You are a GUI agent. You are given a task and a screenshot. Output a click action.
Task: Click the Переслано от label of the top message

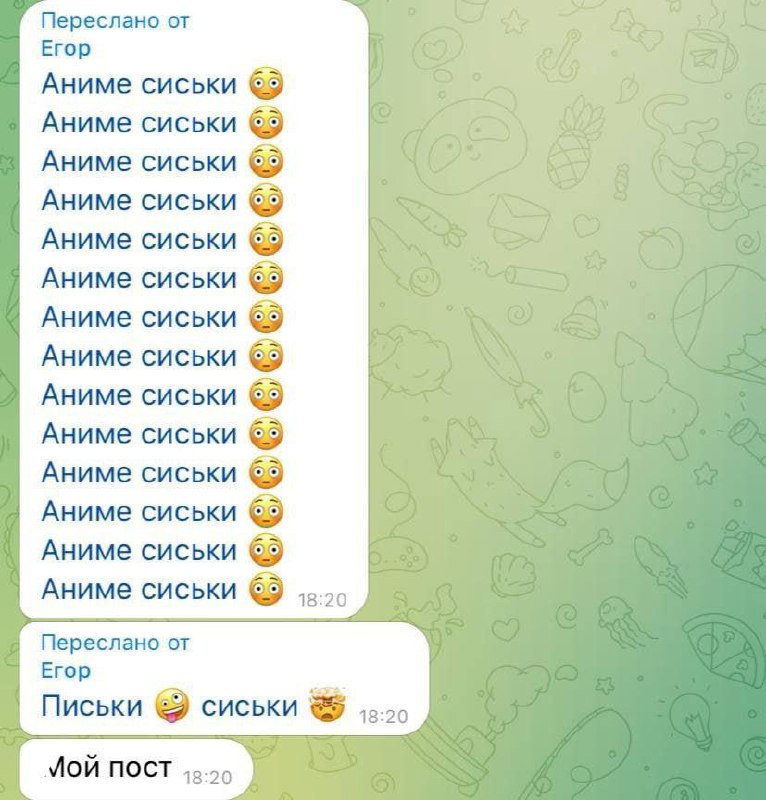pyautogui.click(x=115, y=21)
